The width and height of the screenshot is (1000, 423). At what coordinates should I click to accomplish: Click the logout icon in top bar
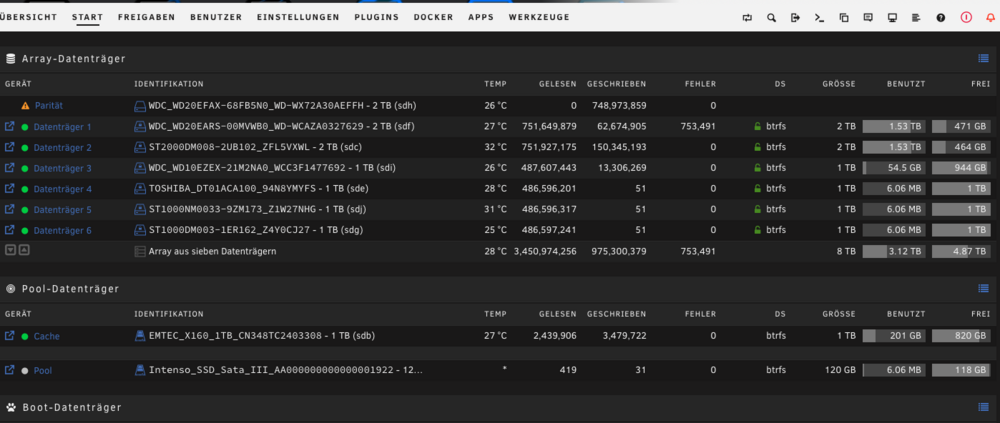pyautogui.click(x=795, y=18)
